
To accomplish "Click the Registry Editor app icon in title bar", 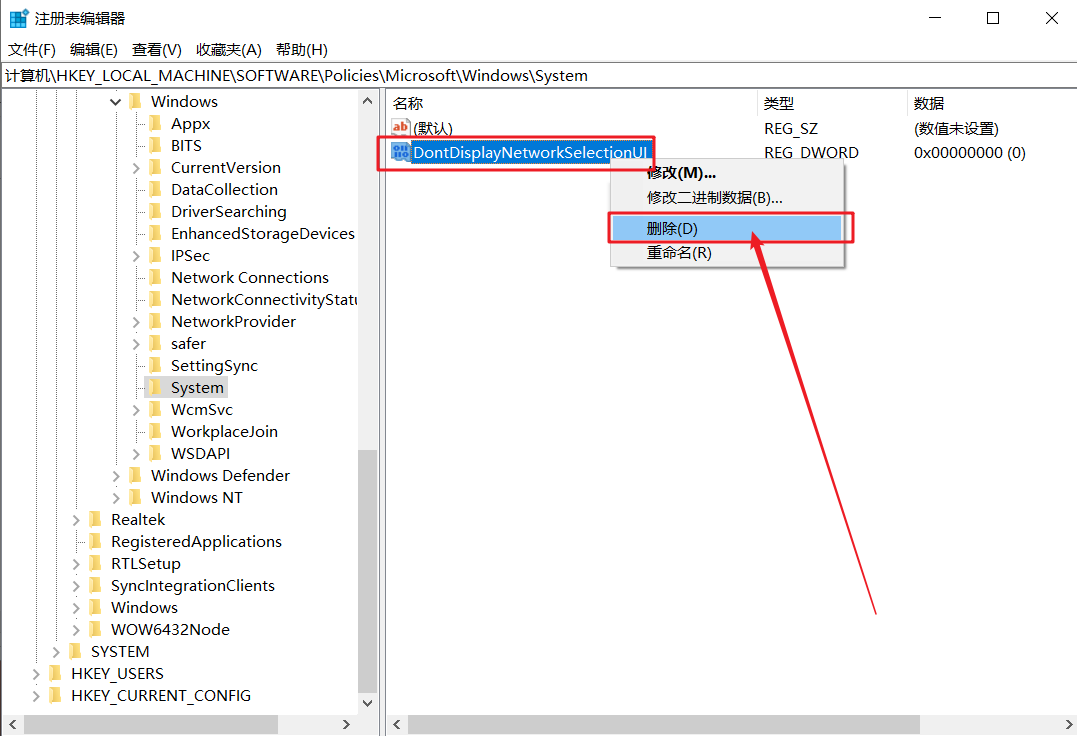I will click(18, 18).
